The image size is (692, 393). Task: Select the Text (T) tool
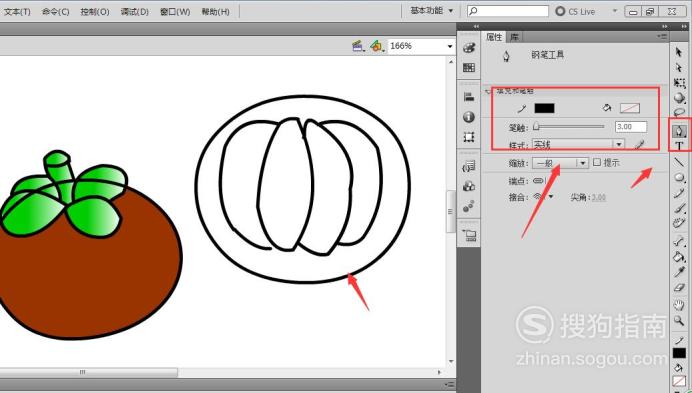[679, 146]
